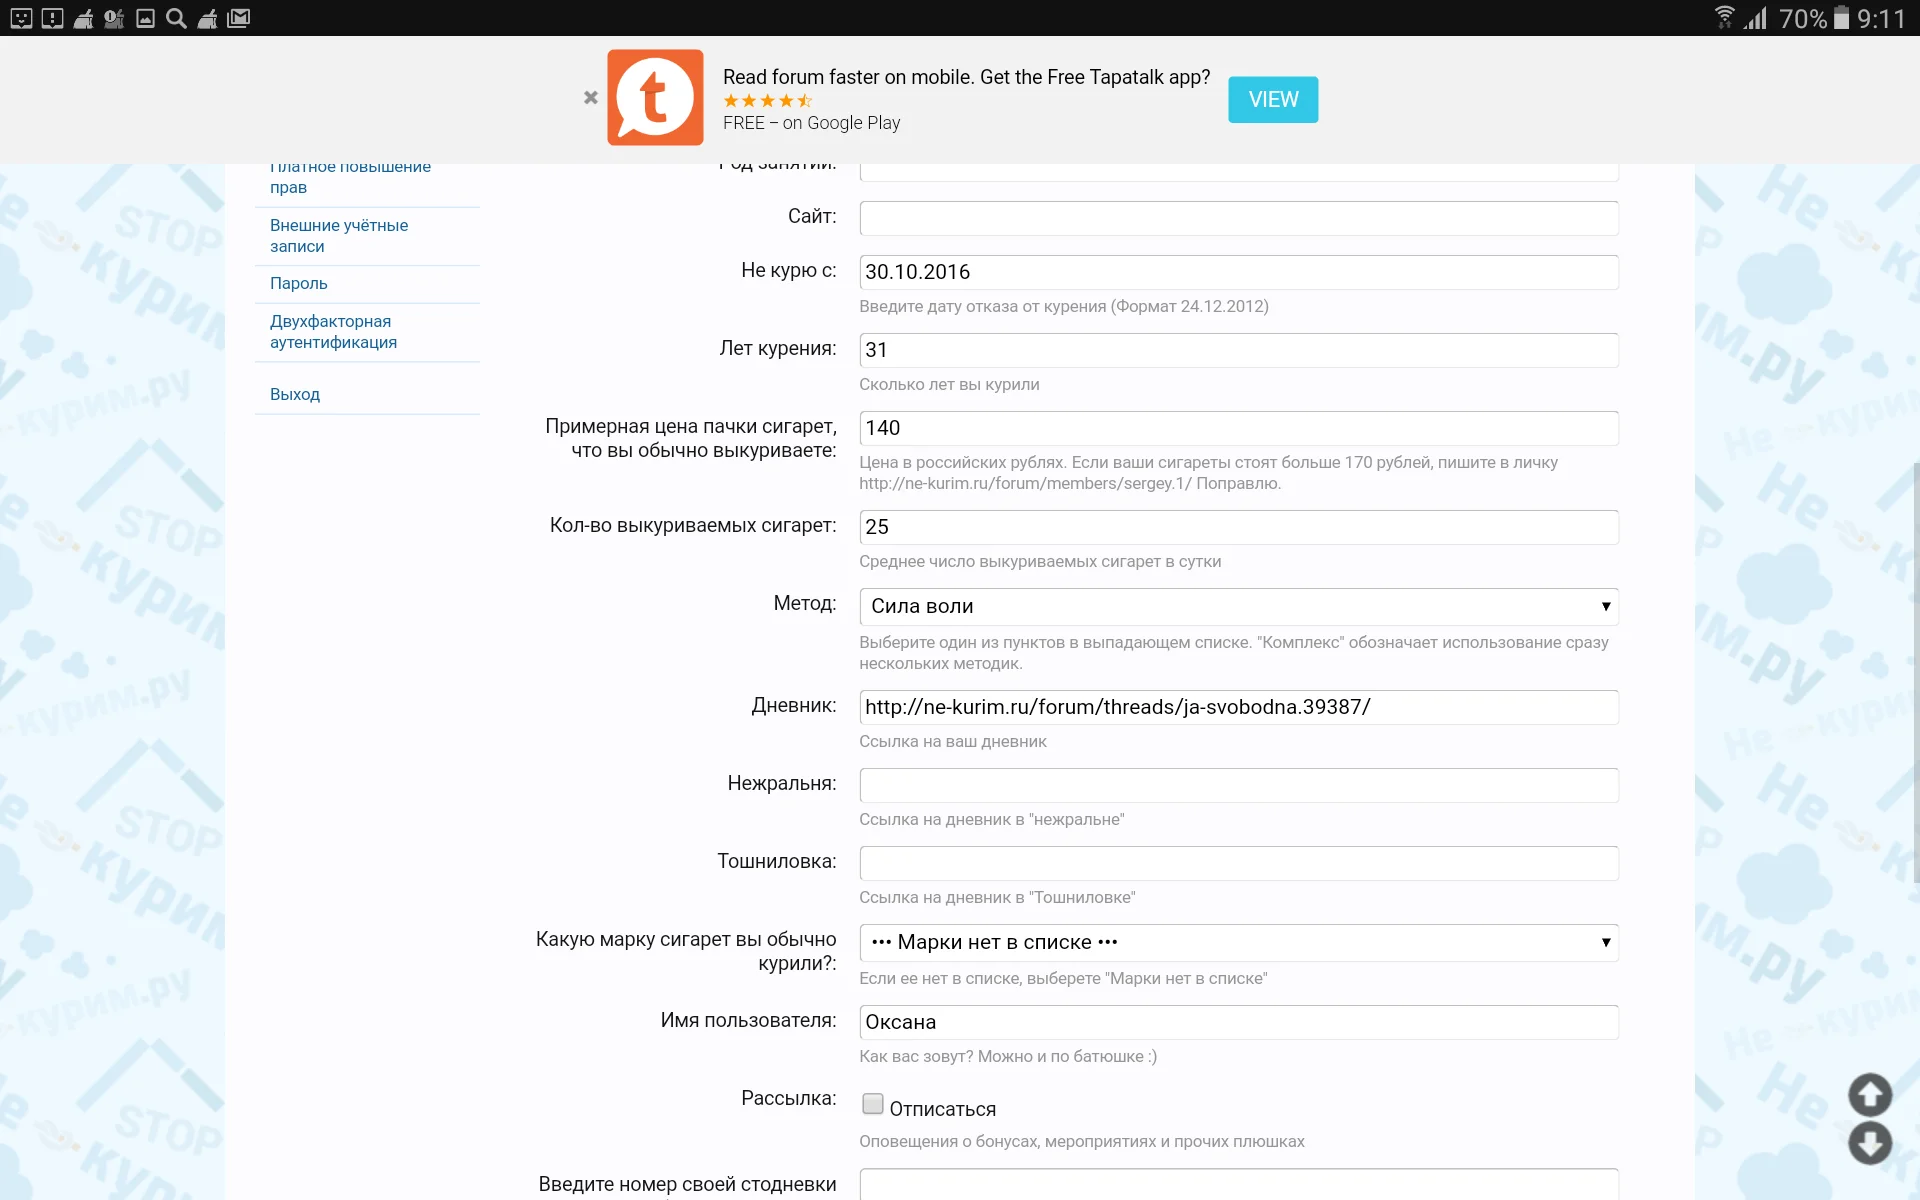Image resolution: width=1920 pixels, height=1200 pixels.
Task: Open Внешние учётные записи link
Action: (339, 235)
